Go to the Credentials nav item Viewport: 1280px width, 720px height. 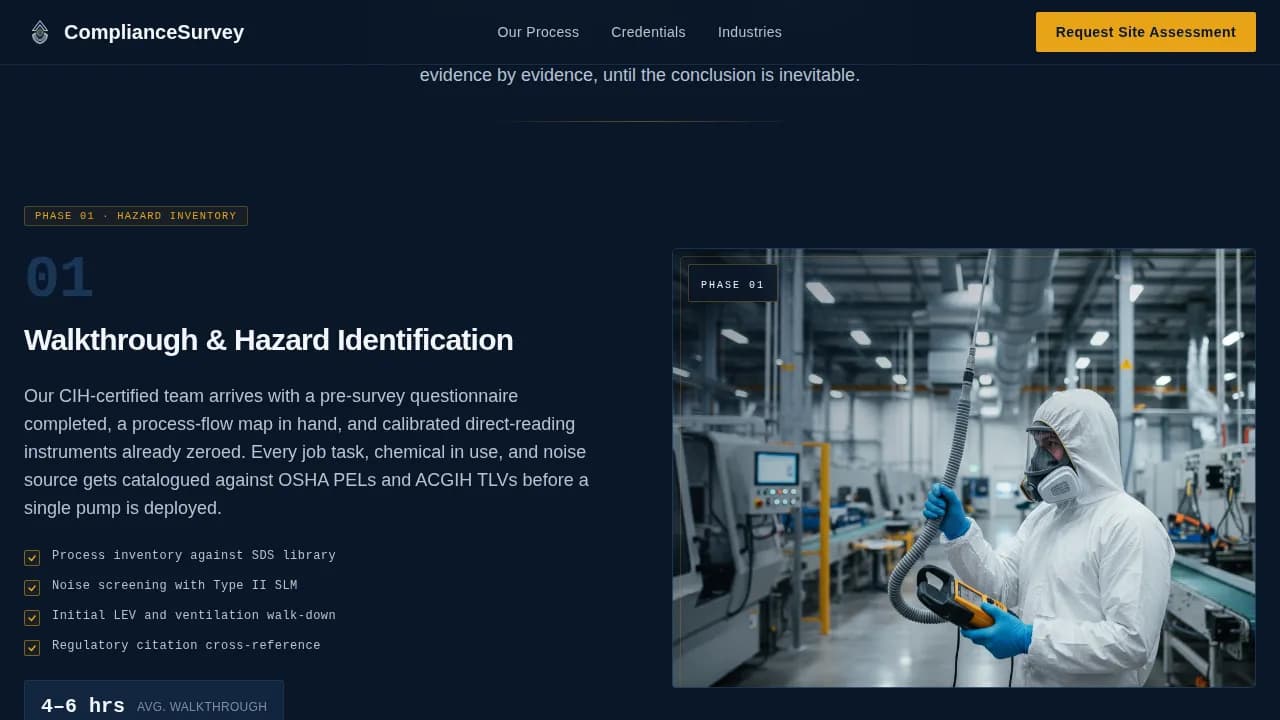click(x=648, y=32)
